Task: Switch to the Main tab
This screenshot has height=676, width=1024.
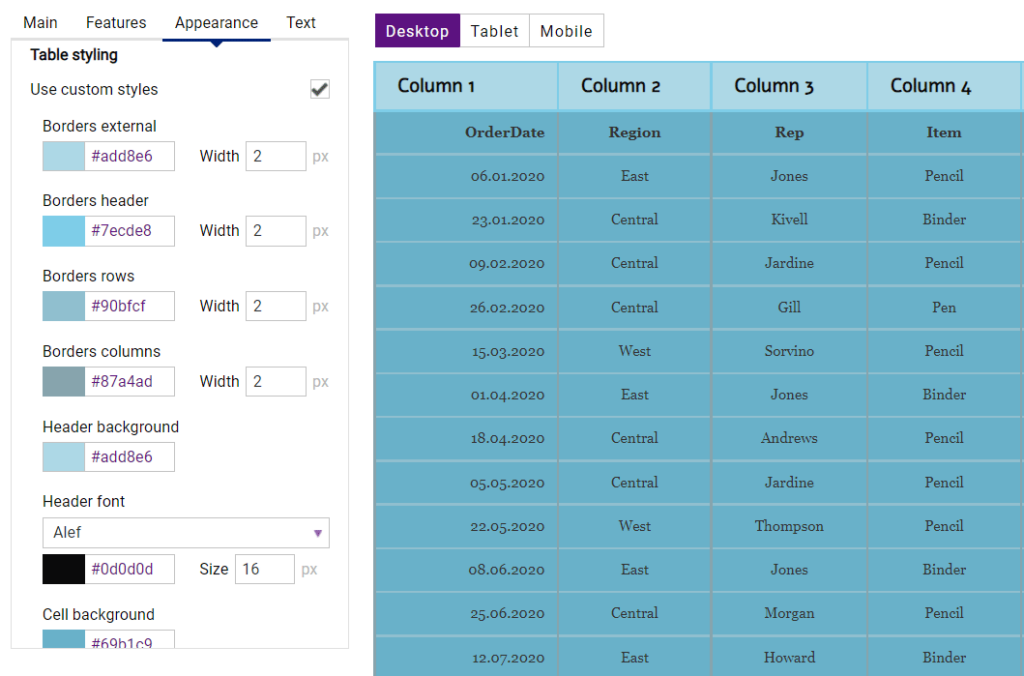Action: click(40, 22)
